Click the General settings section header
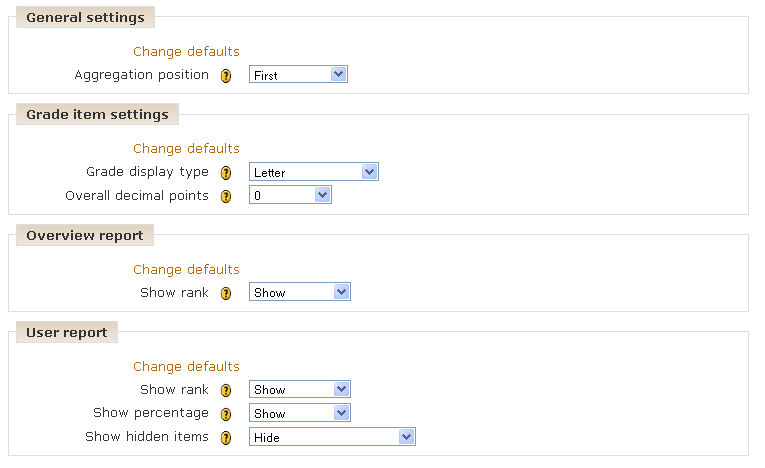Viewport: 765px width, 468px height. coord(85,18)
